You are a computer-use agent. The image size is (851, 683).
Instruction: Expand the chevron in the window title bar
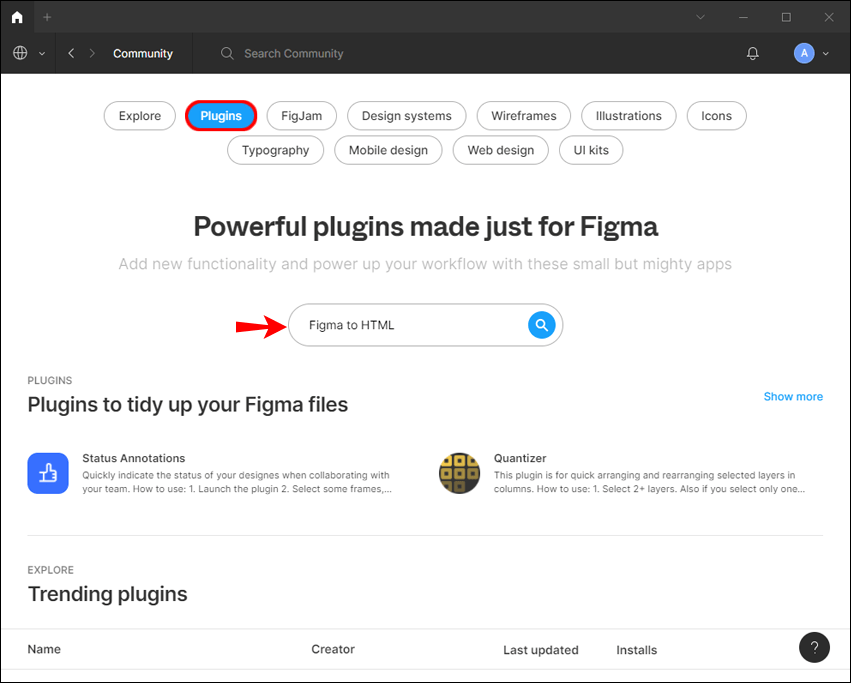click(x=700, y=17)
